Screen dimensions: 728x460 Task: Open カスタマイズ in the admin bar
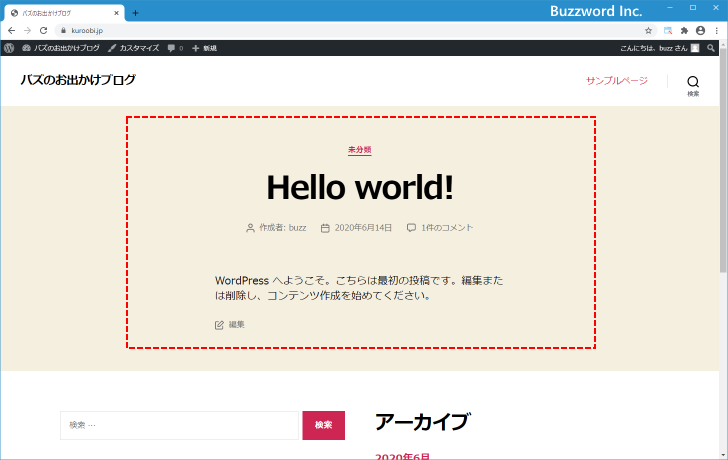(134, 48)
